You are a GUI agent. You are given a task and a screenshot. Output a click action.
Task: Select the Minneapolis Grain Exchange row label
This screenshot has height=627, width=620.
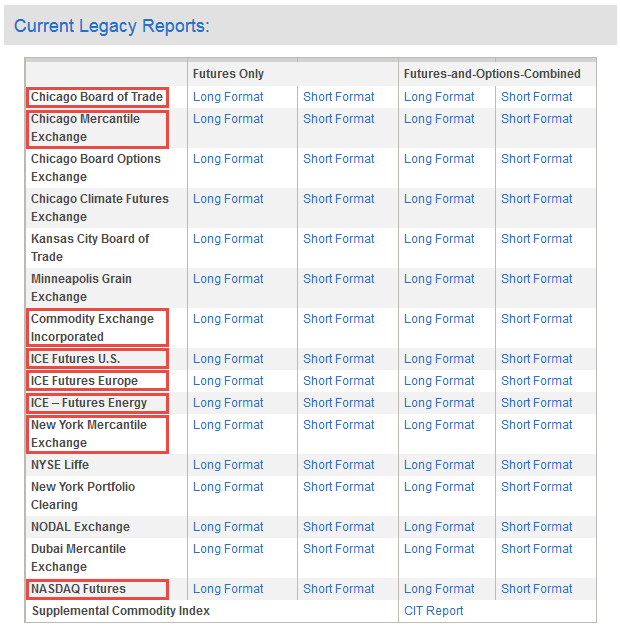click(x=81, y=288)
